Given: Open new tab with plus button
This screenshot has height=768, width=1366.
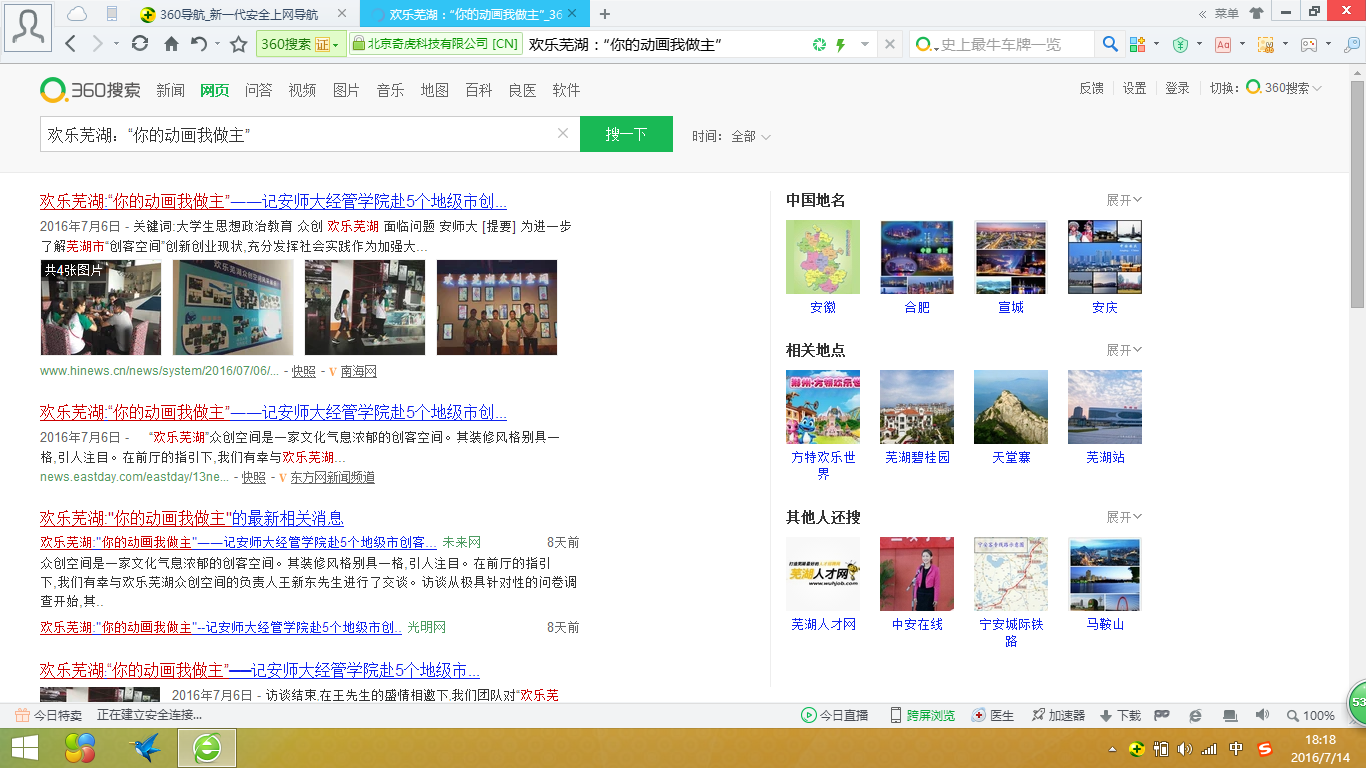Looking at the screenshot, I should tap(605, 14).
